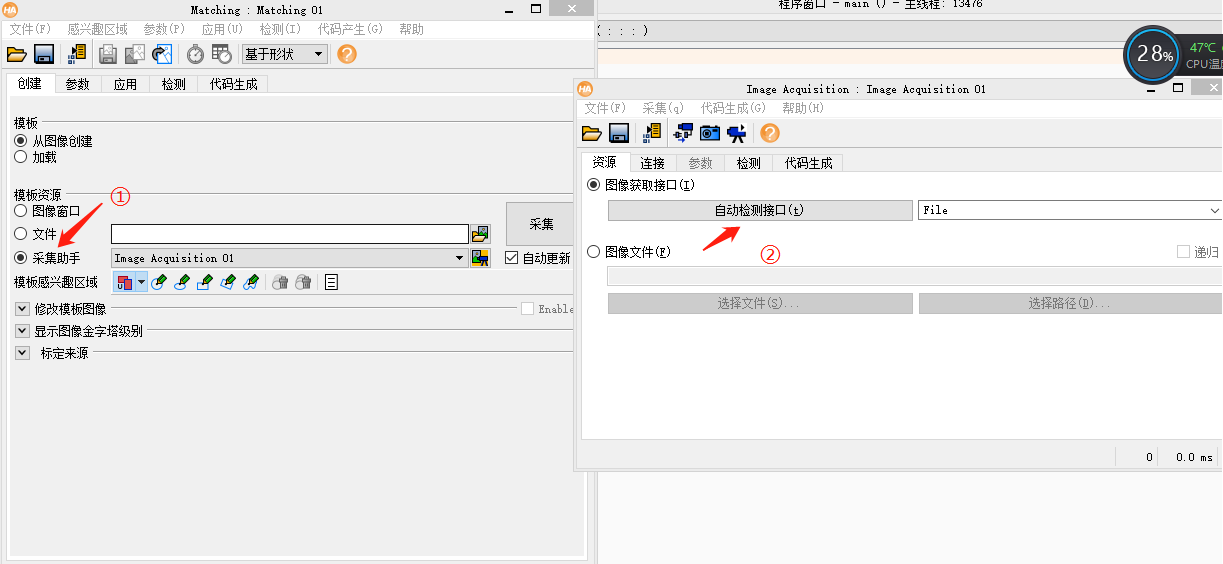
Task: Click the open folder icon in Matching toolbar
Action: point(16,54)
